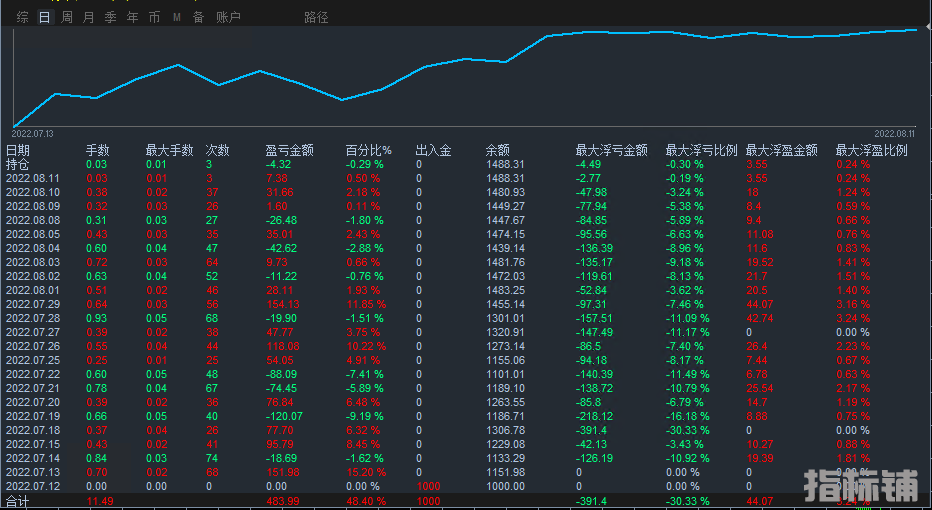The width and height of the screenshot is (932, 510).
Task: Open the 账户 account tab
Action: pos(228,17)
